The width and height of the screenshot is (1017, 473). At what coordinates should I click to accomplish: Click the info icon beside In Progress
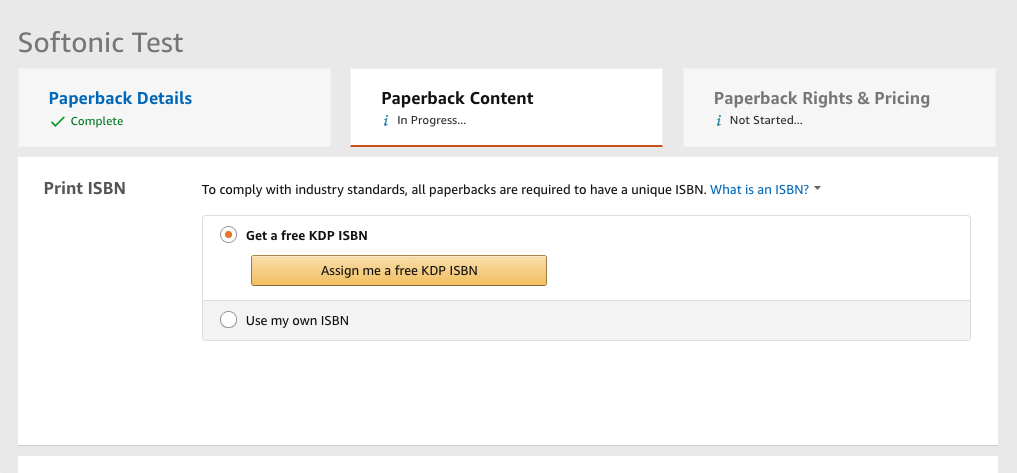(386, 121)
